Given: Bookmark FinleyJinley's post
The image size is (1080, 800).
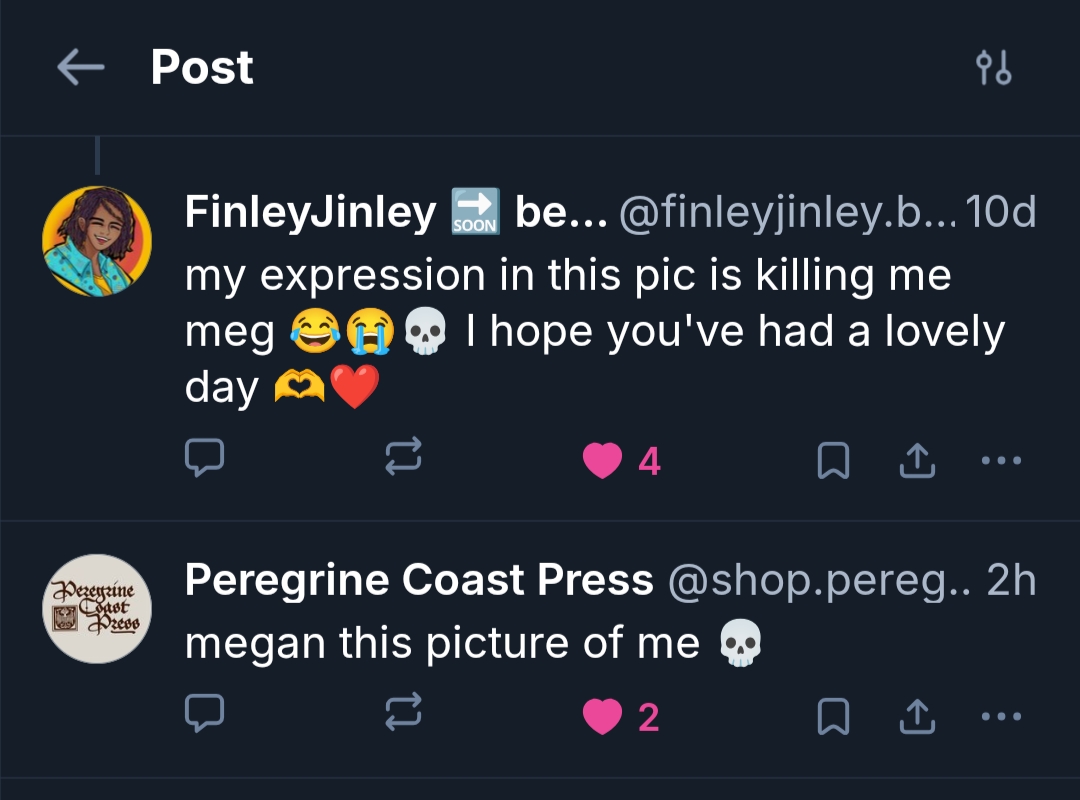Looking at the screenshot, I should pyautogui.click(x=834, y=461).
